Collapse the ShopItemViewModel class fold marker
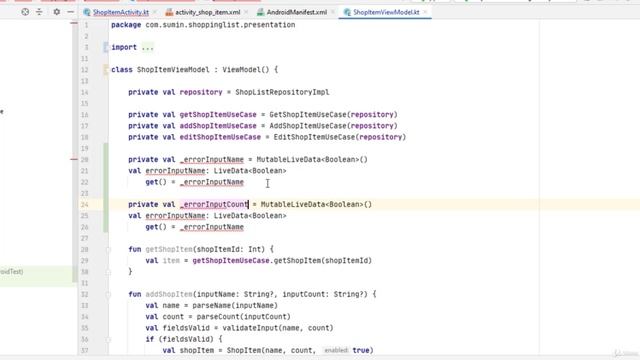The width and height of the screenshot is (640, 360). click(x=106, y=70)
